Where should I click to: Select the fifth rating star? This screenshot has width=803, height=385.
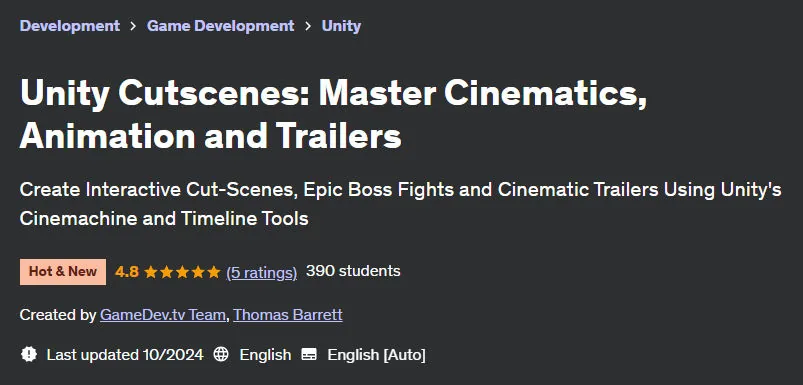point(214,272)
